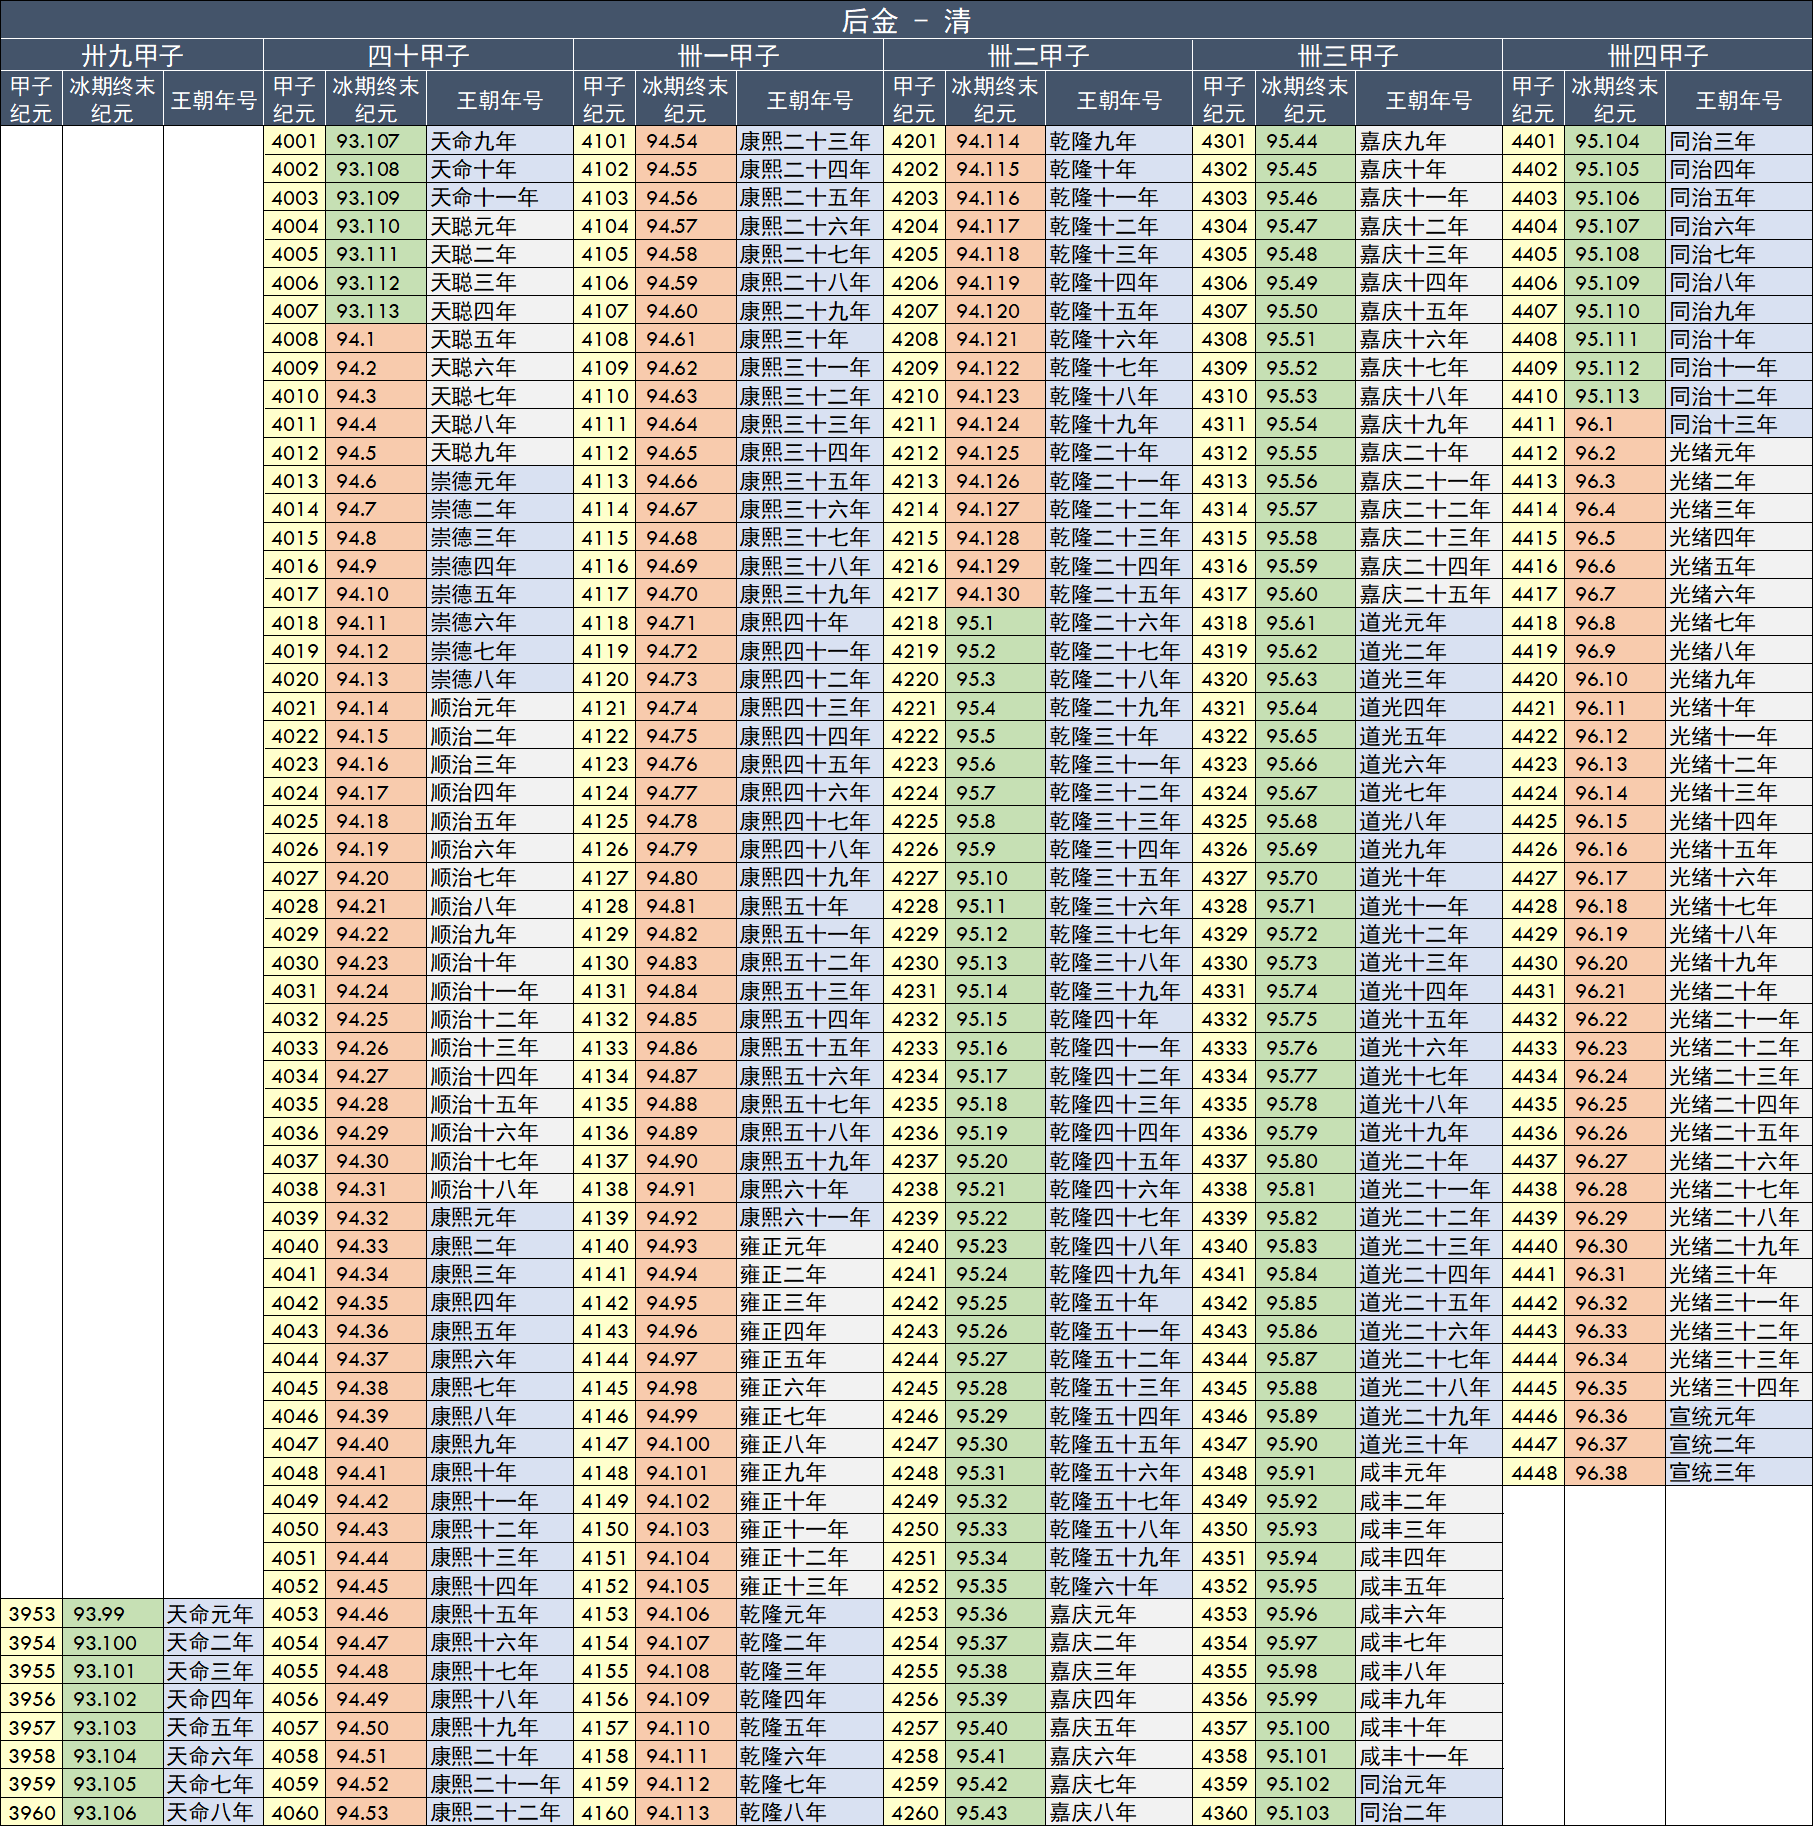This screenshot has width=1814, height=1827.
Task: Select the 卌三甲子 header cell
Action: click(x=1347, y=54)
